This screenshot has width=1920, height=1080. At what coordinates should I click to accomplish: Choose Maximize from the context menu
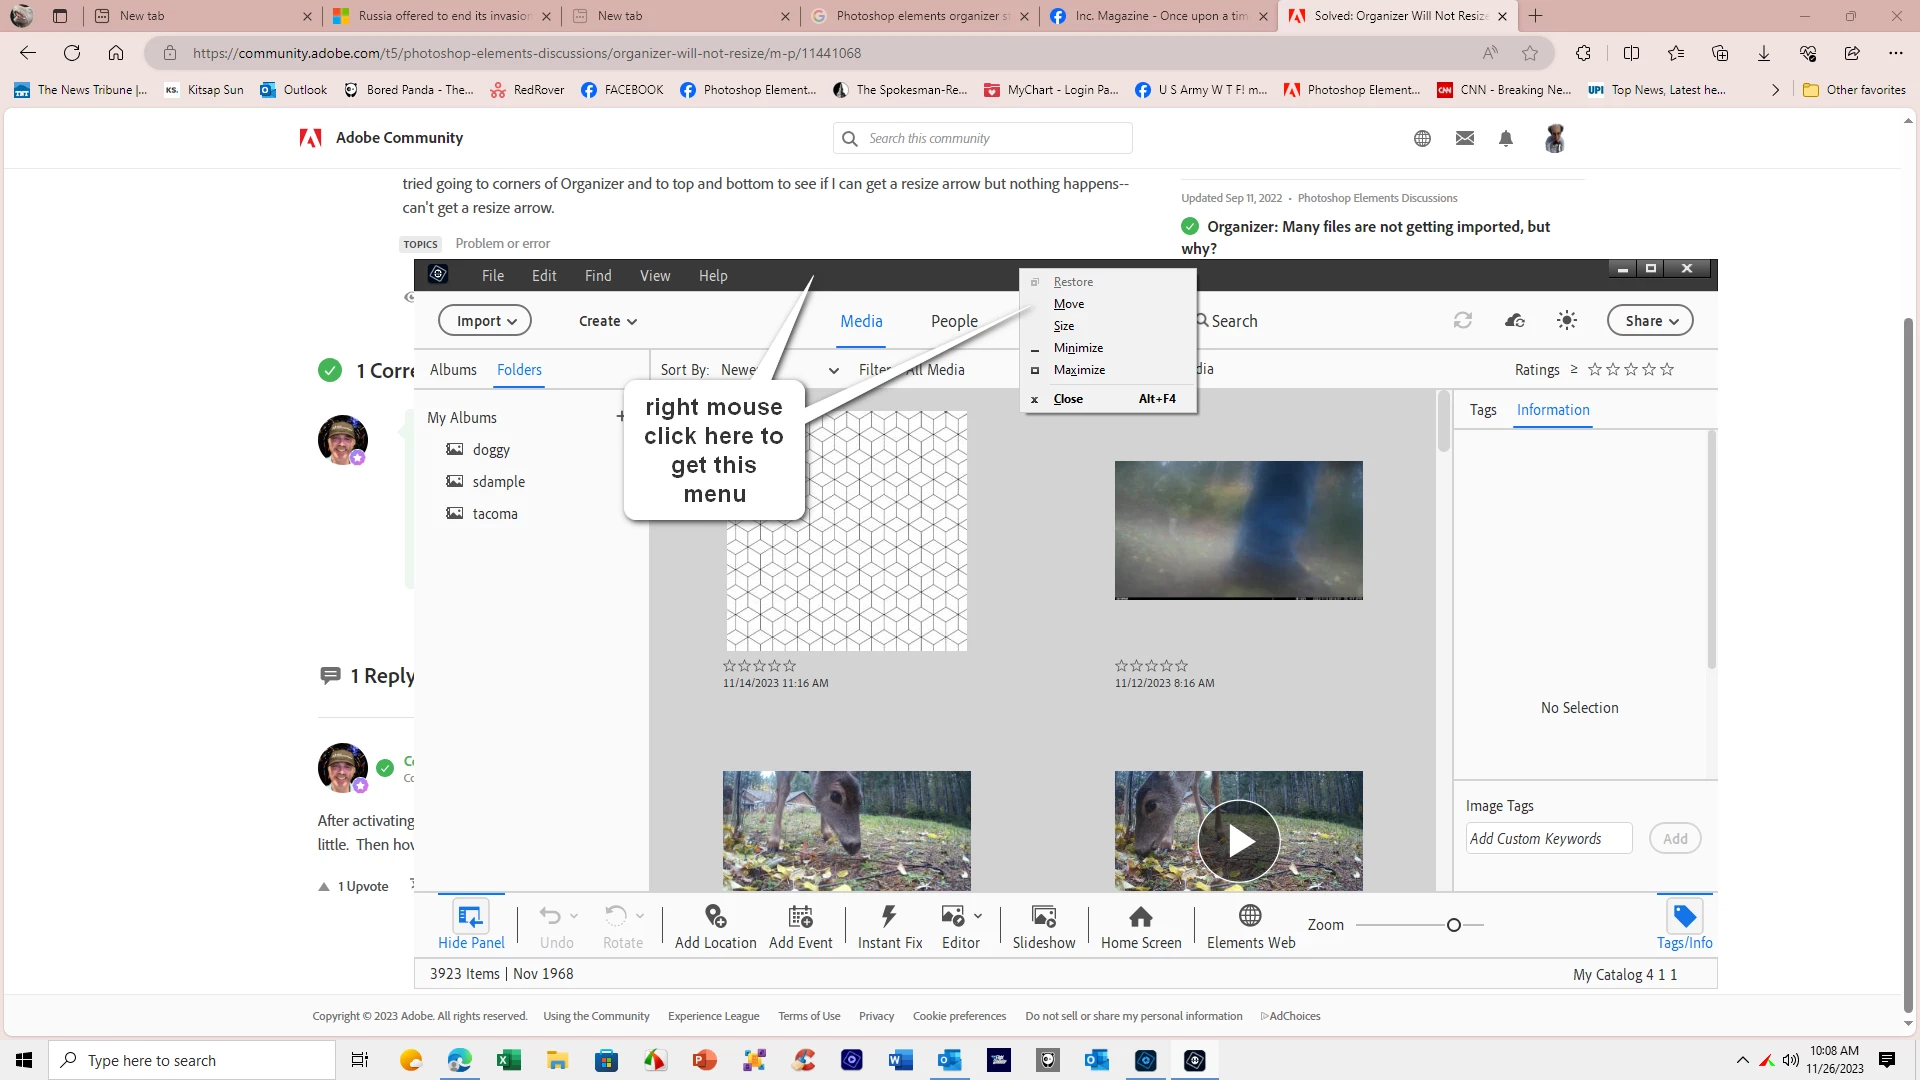point(1079,370)
